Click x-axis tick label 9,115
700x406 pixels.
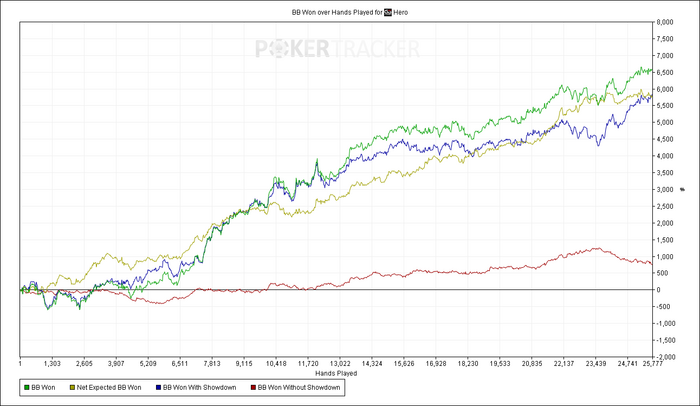[244, 364]
